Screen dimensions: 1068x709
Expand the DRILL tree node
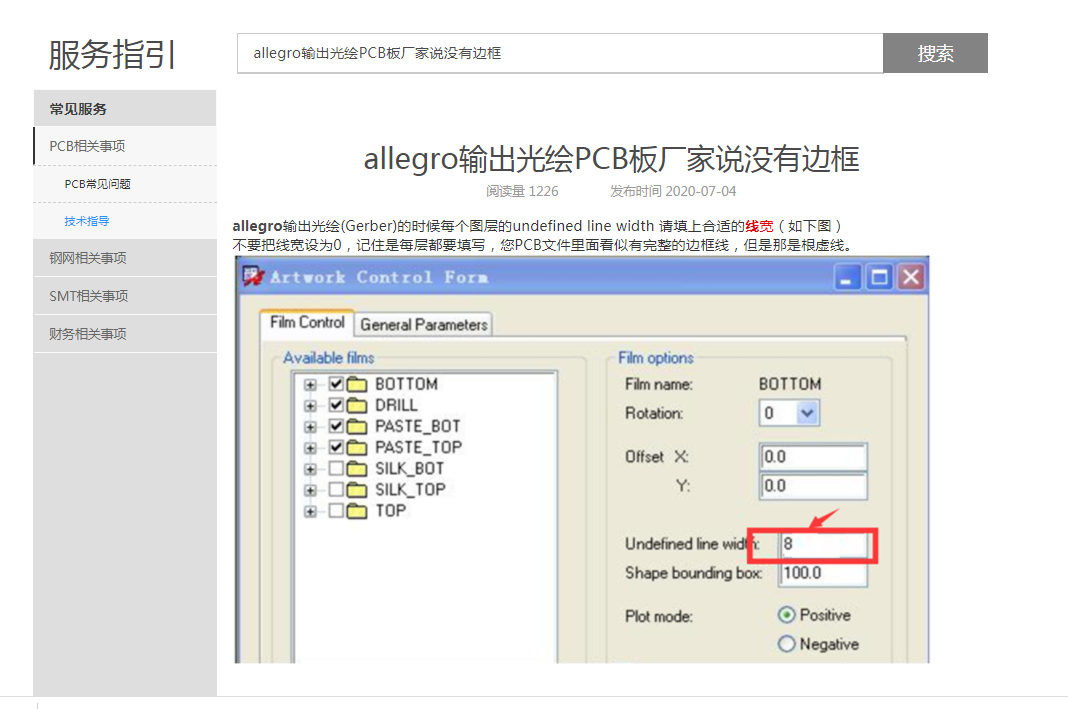tap(311, 405)
